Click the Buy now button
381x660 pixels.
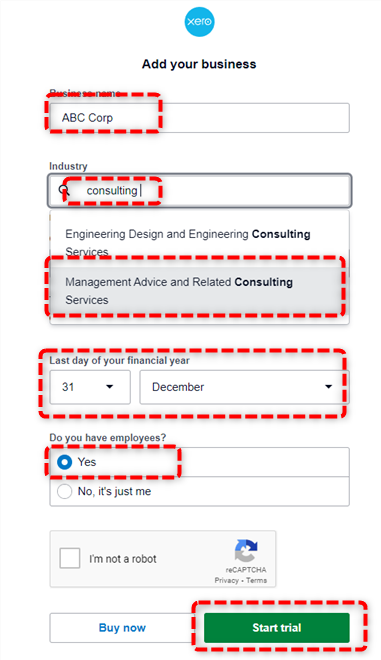coord(122,628)
